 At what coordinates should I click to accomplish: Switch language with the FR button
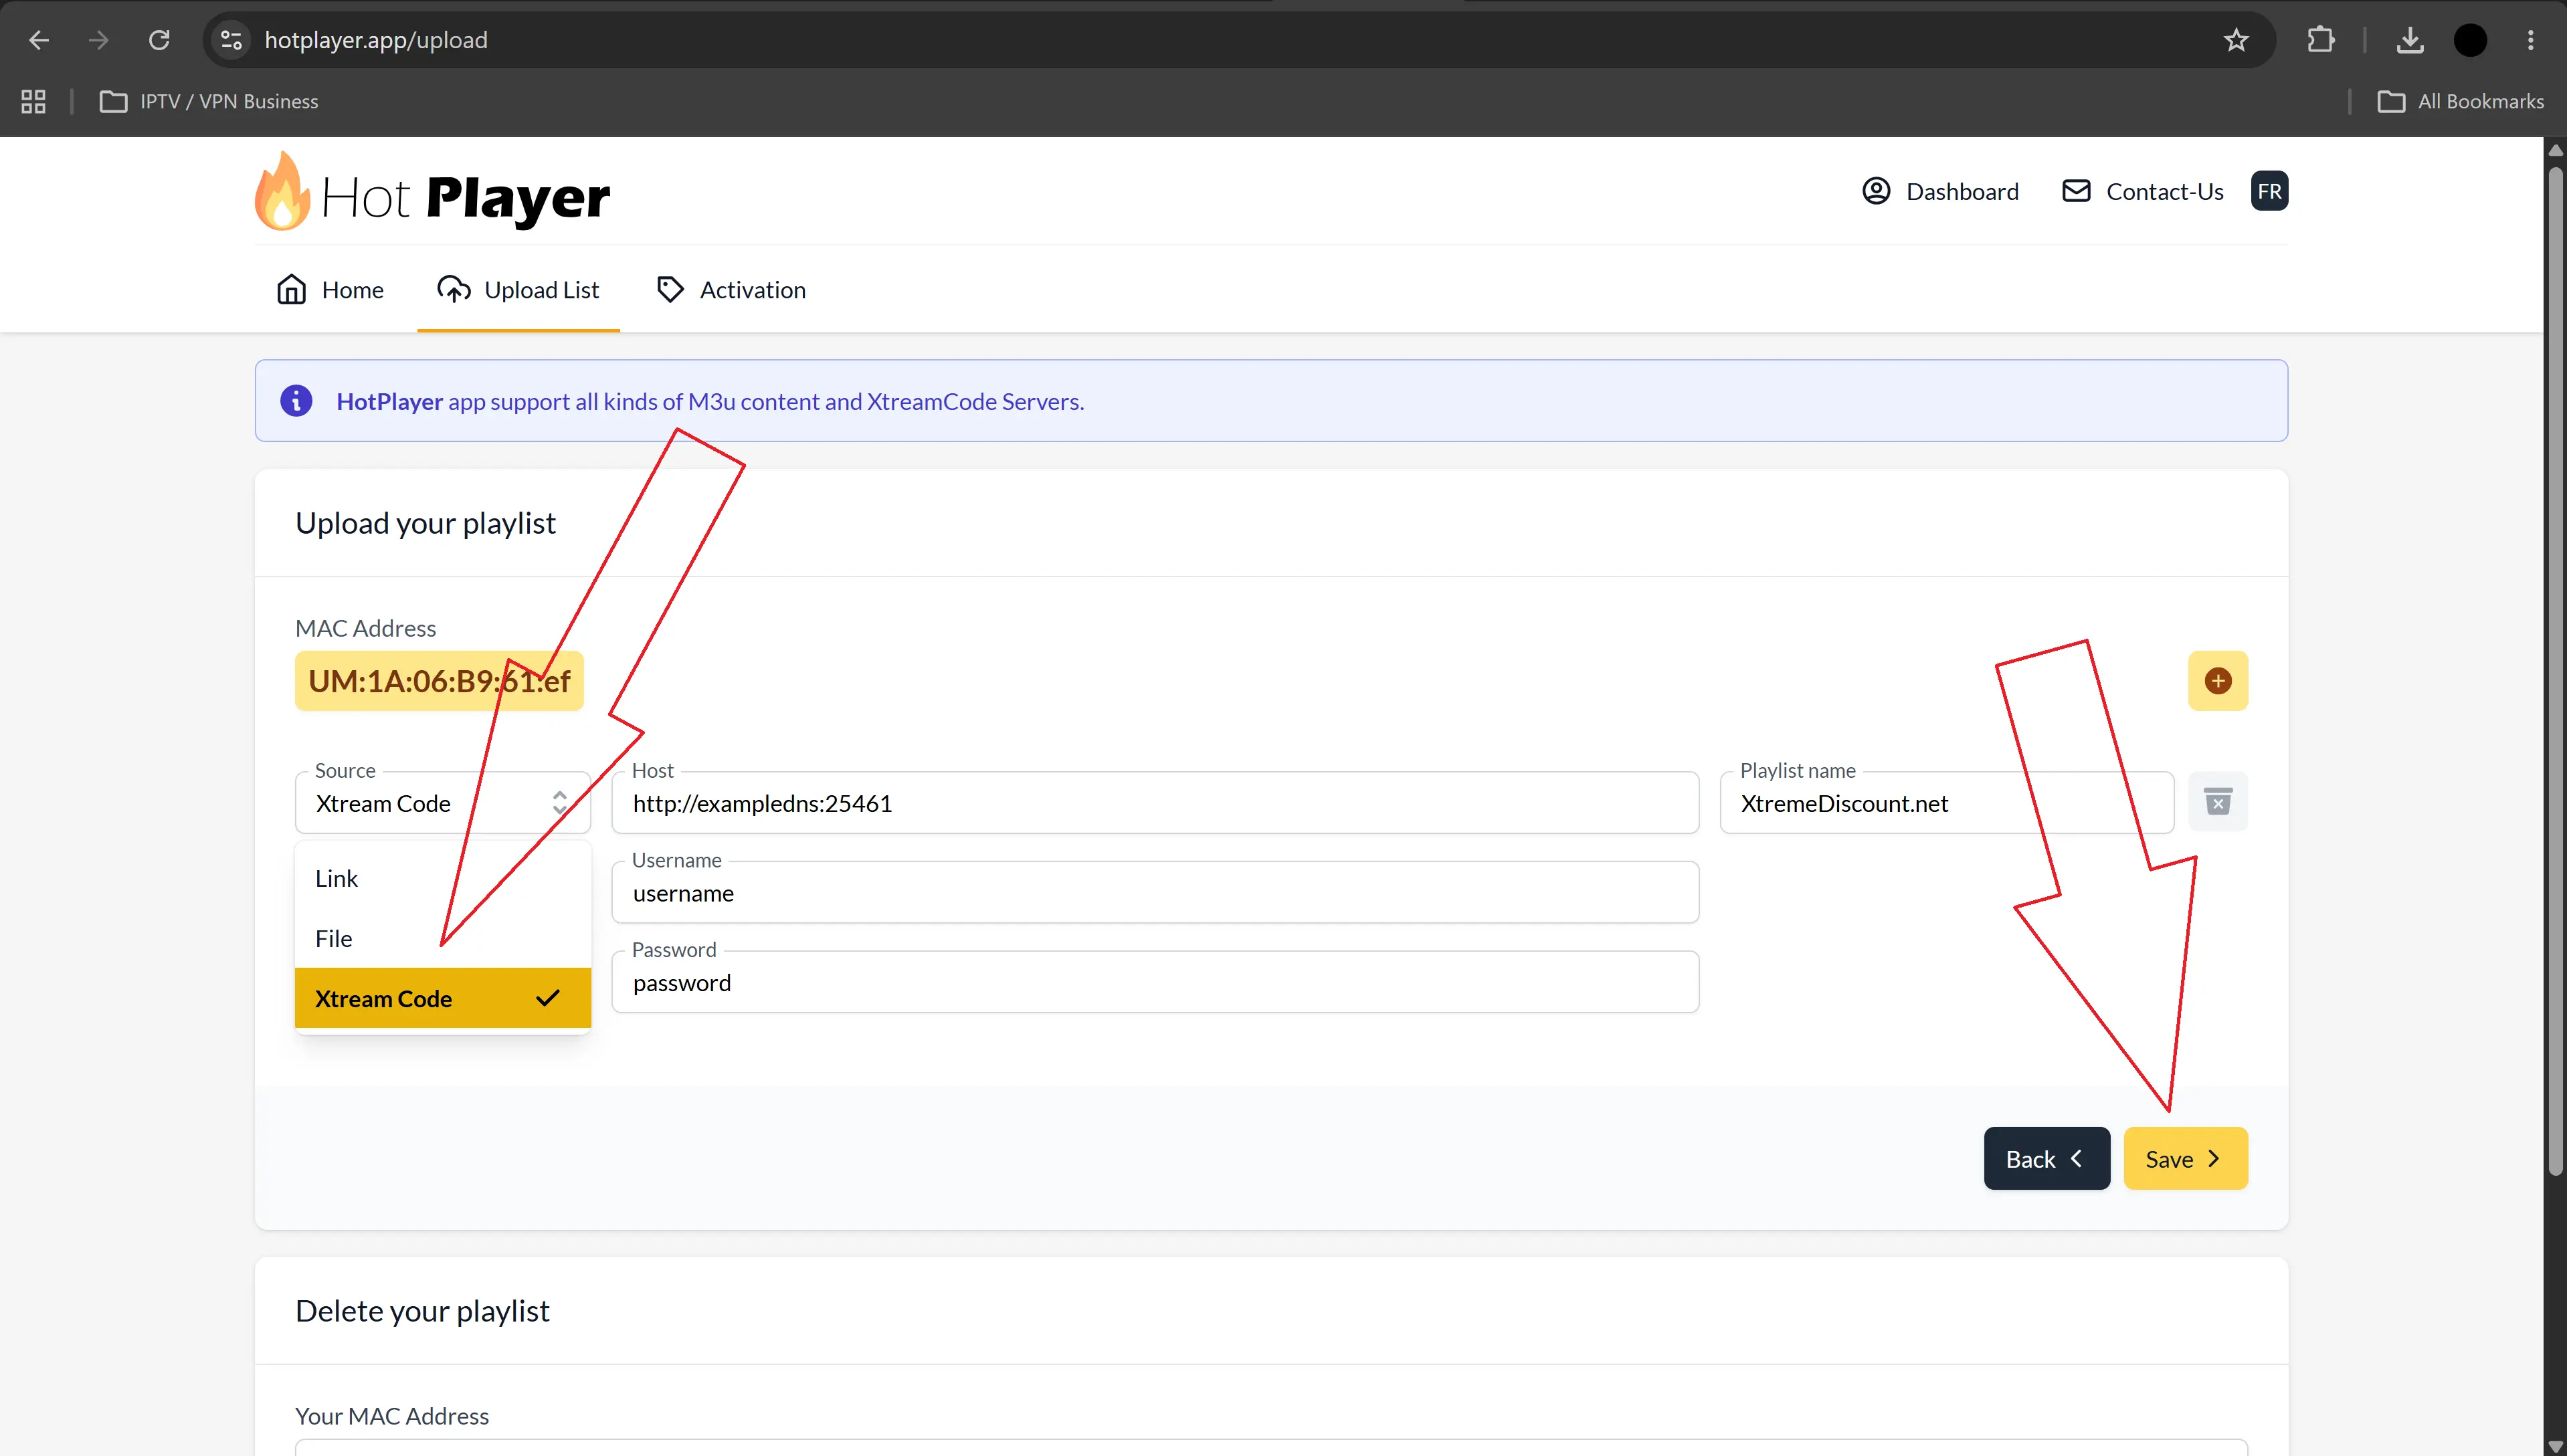pyautogui.click(x=2269, y=191)
